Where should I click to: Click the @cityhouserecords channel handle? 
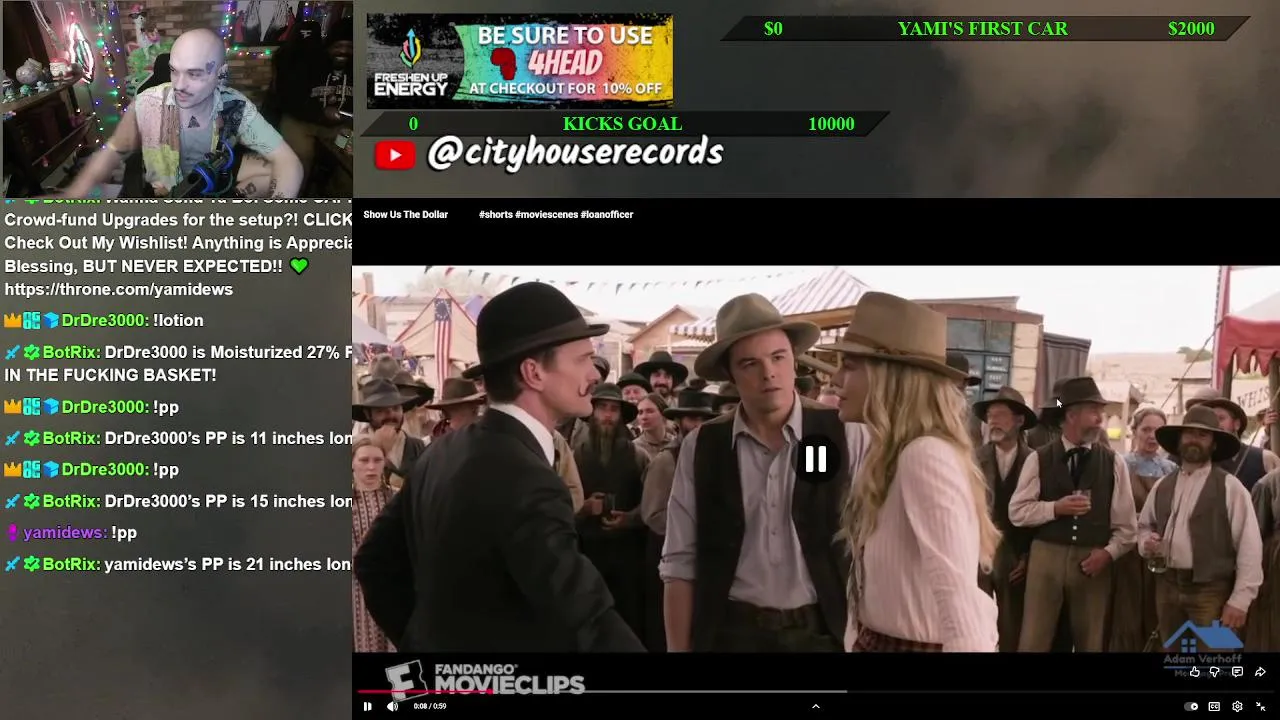(575, 153)
